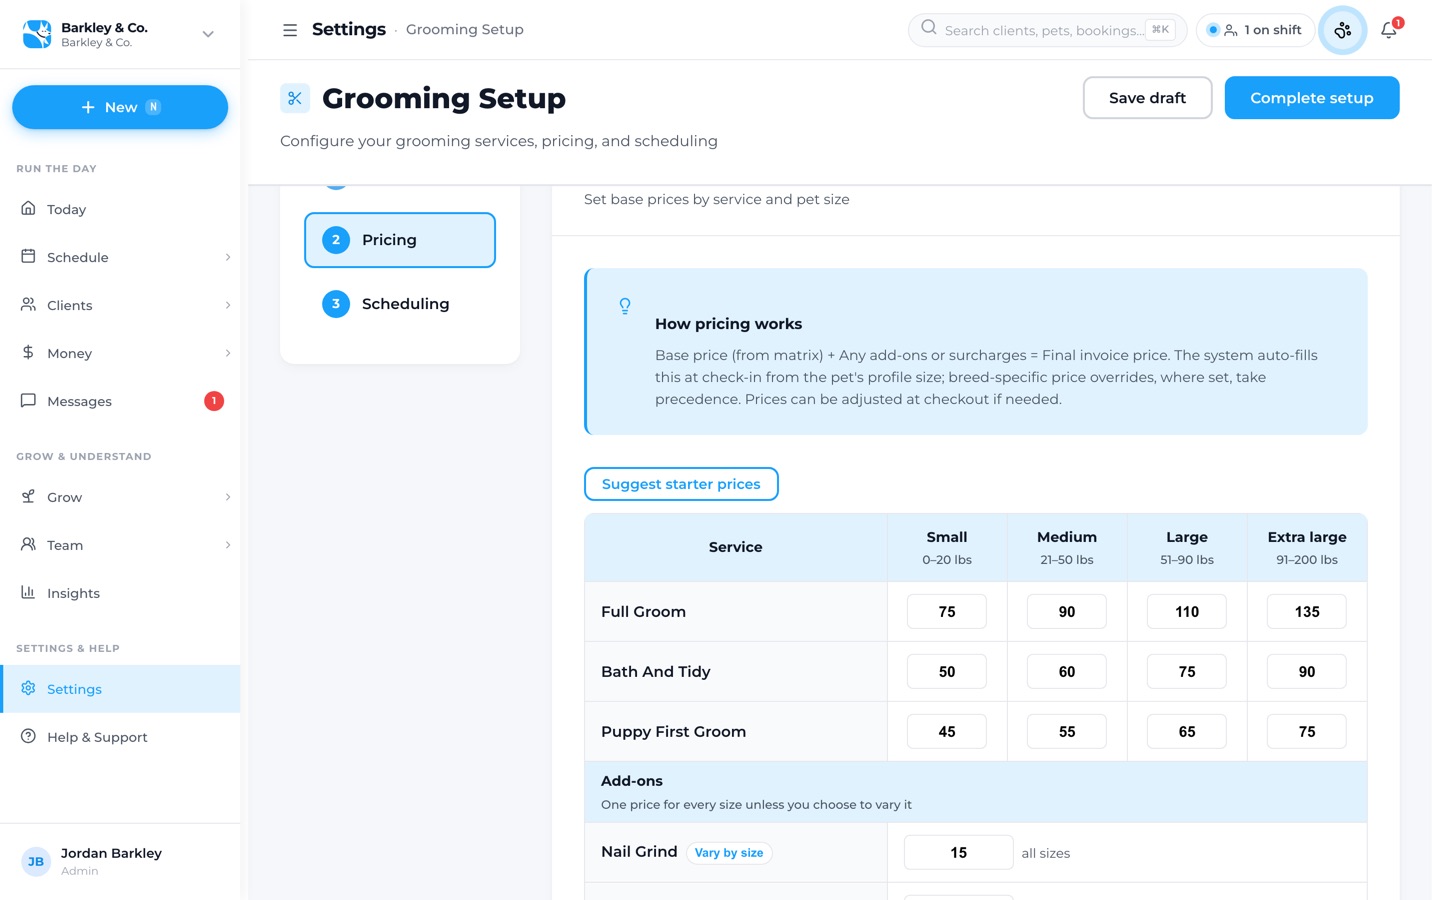Edit Bath And Tidy Medium price field
This screenshot has width=1440, height=900.
1067,672
